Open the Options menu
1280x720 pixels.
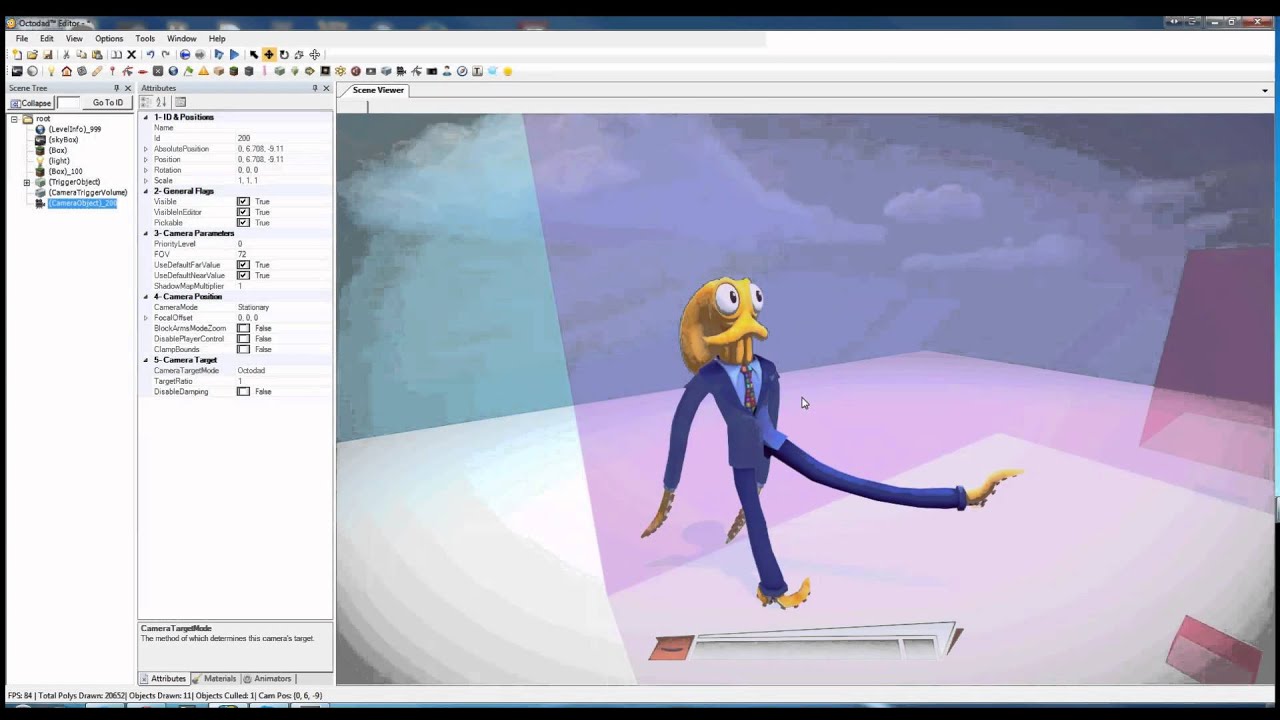click(109, 38)
